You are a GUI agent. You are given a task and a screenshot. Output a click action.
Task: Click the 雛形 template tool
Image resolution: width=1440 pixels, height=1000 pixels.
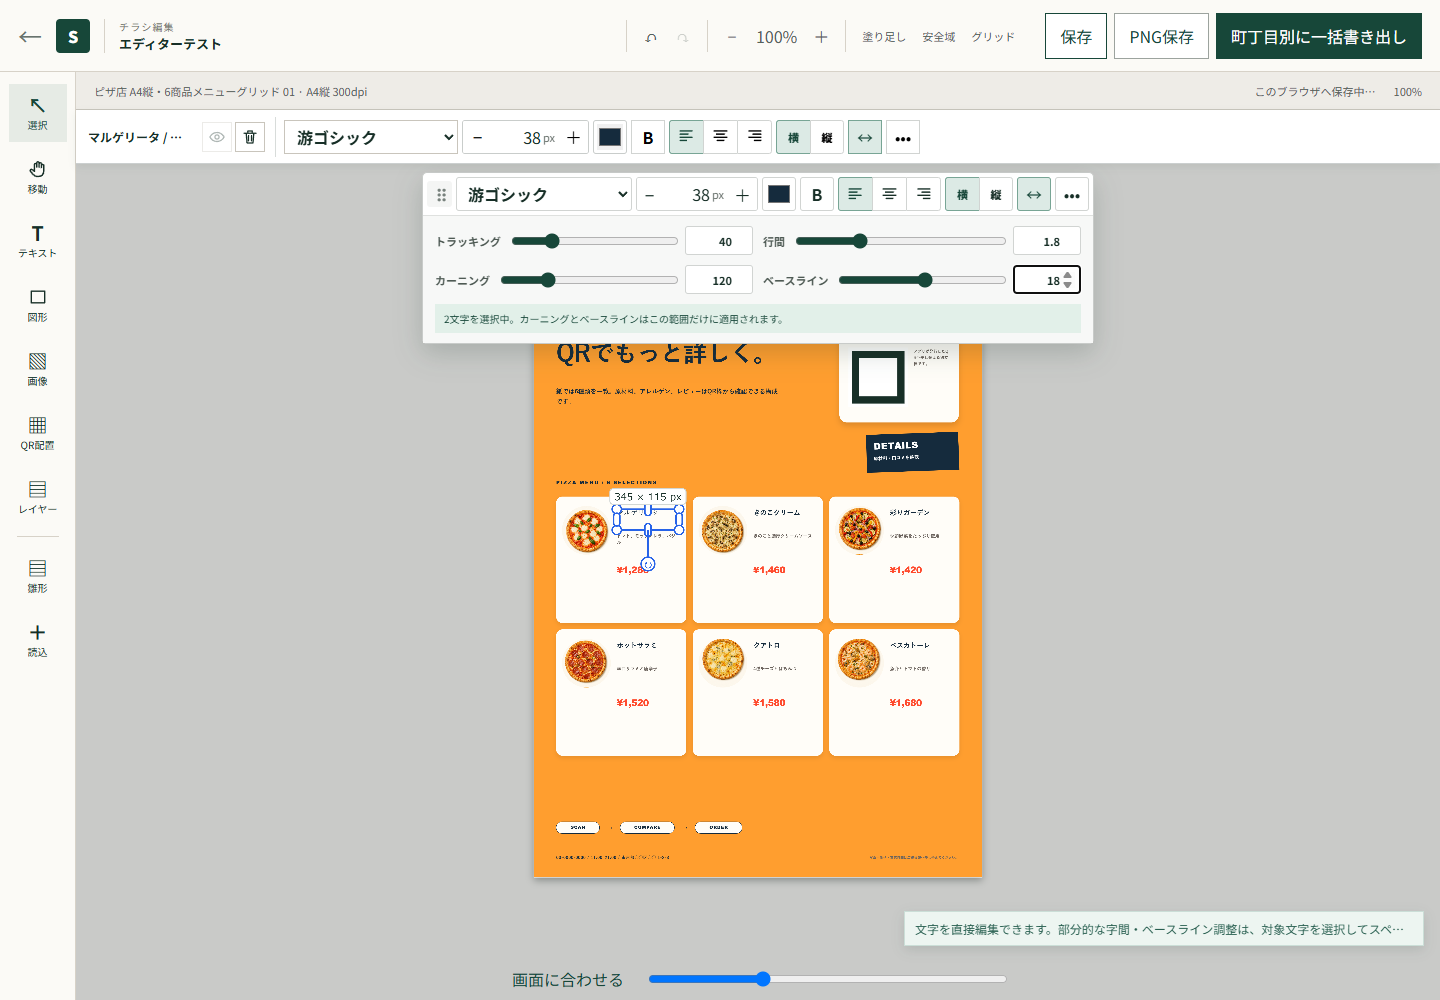[x=38, y=576]
